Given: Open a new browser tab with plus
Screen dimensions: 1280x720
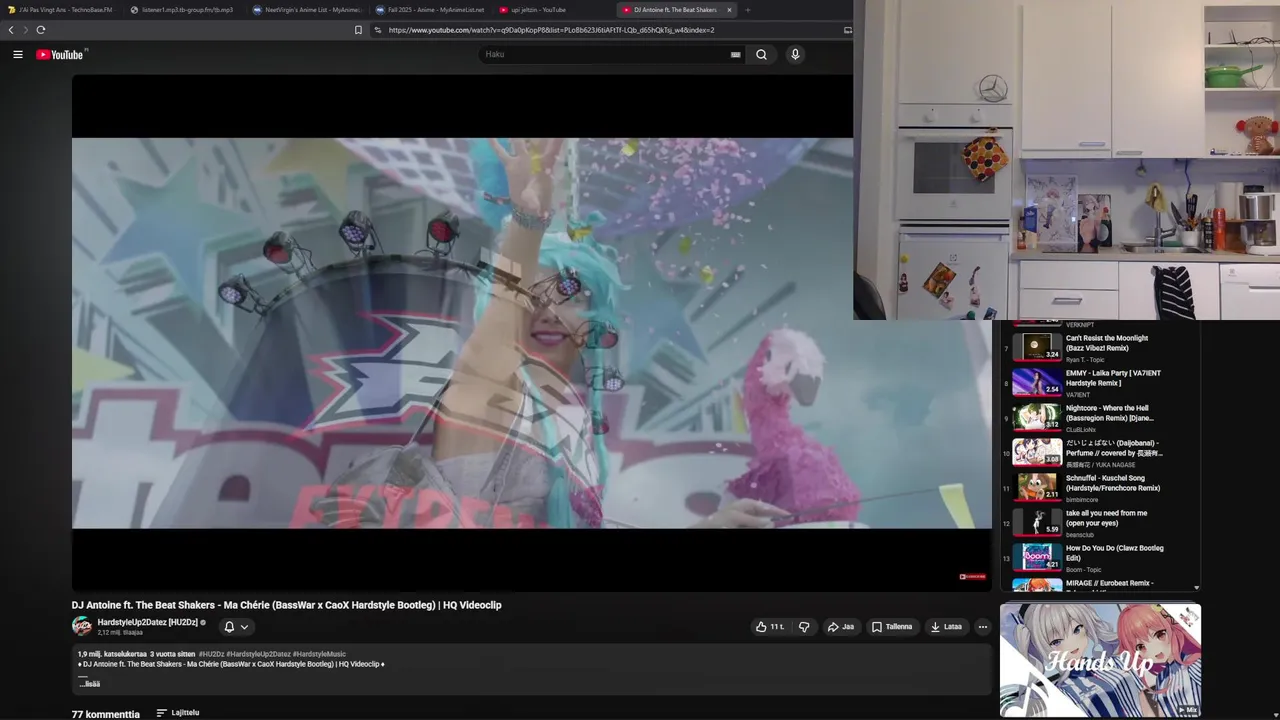Looking at the screenshot, I should (747, 10).
